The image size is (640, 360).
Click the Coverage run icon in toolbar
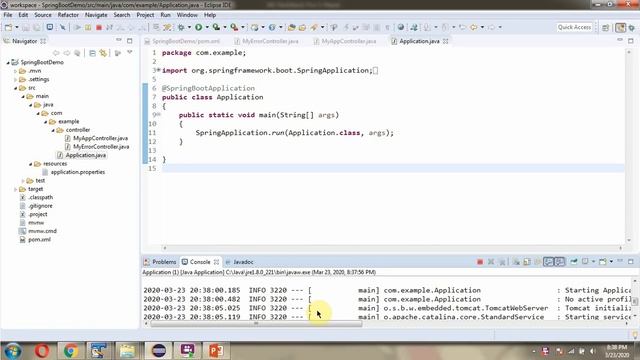[216, 27]
